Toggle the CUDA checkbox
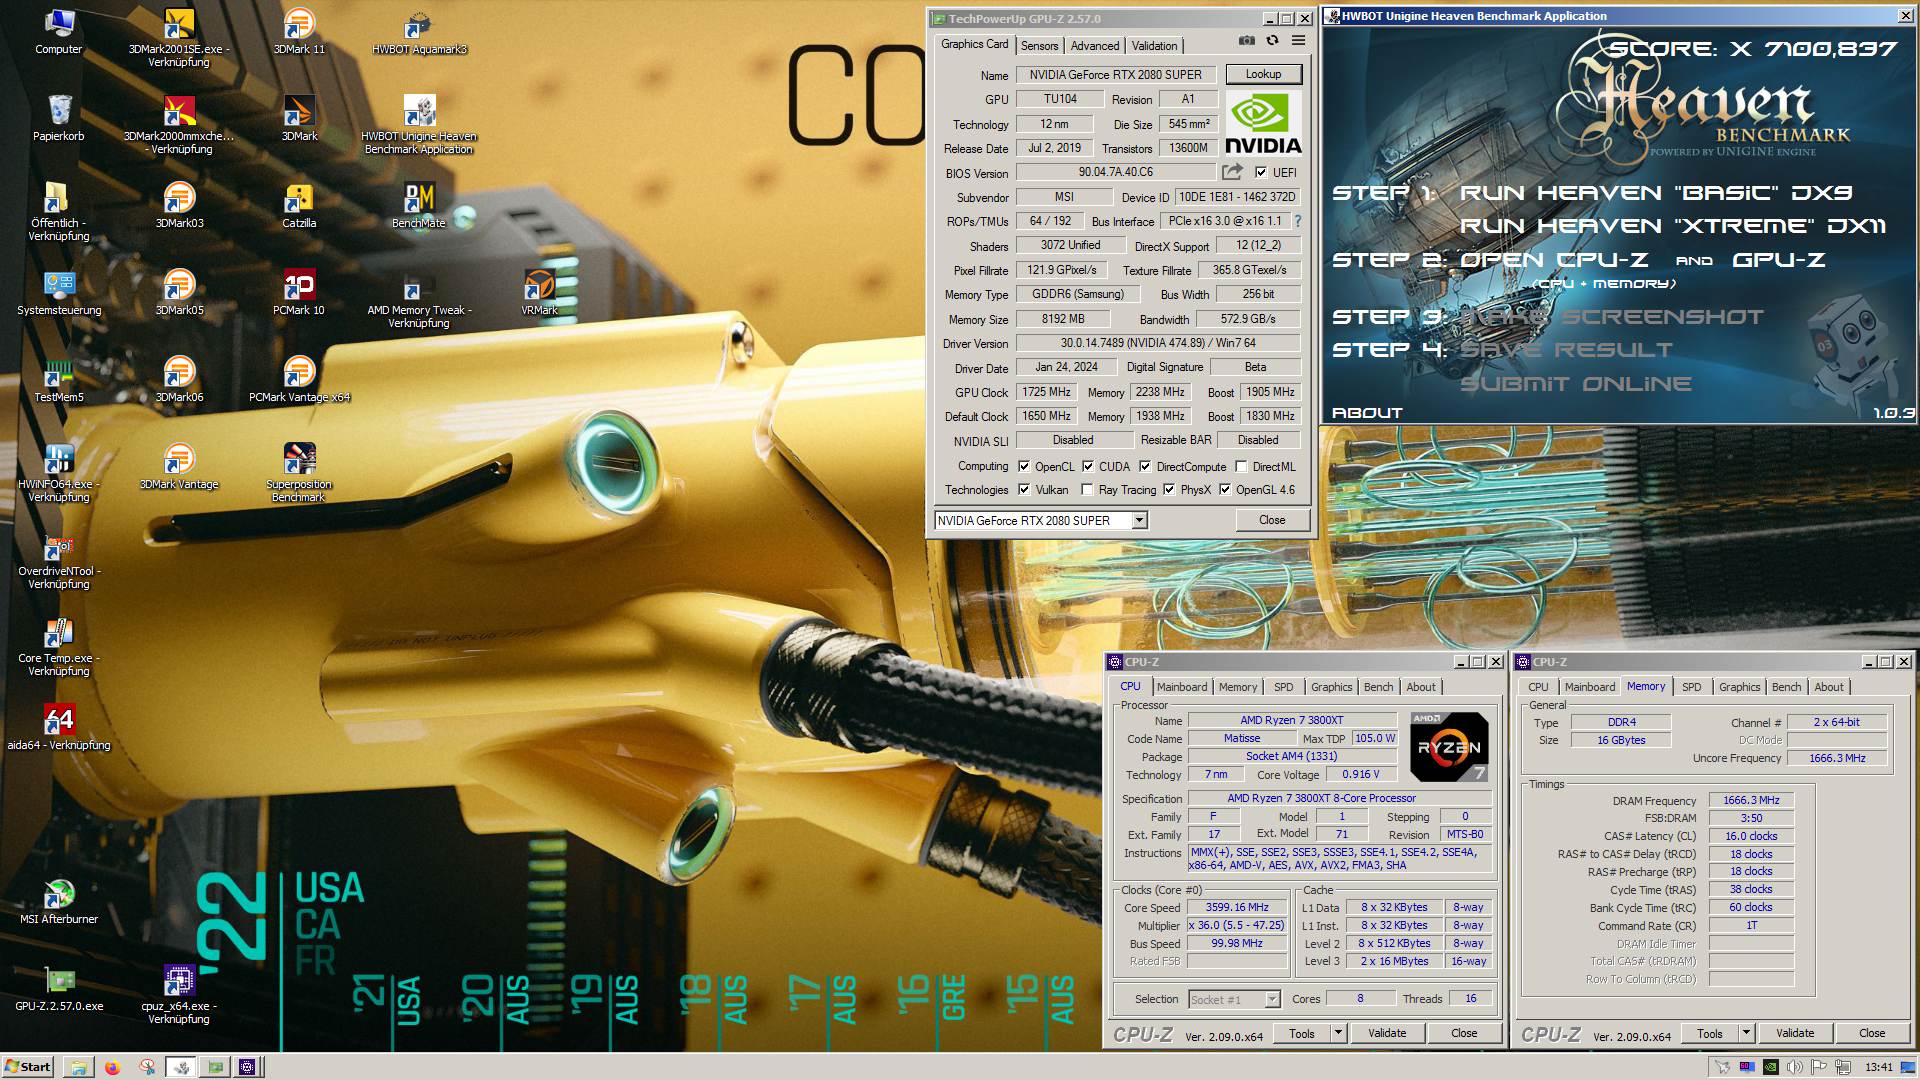The image size is (1920, 1080). (1088, 466)
